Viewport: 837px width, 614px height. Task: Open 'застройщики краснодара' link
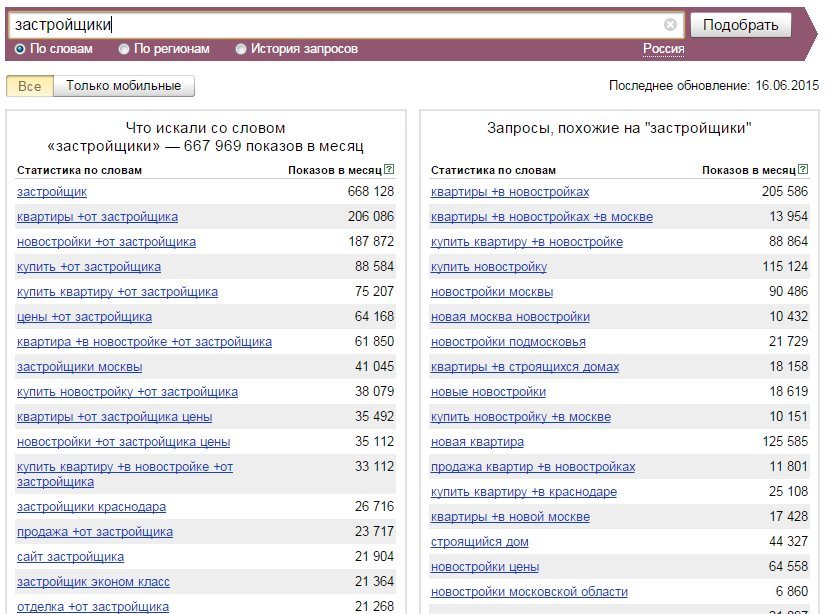pyautogui.click(x=91, y=507)
